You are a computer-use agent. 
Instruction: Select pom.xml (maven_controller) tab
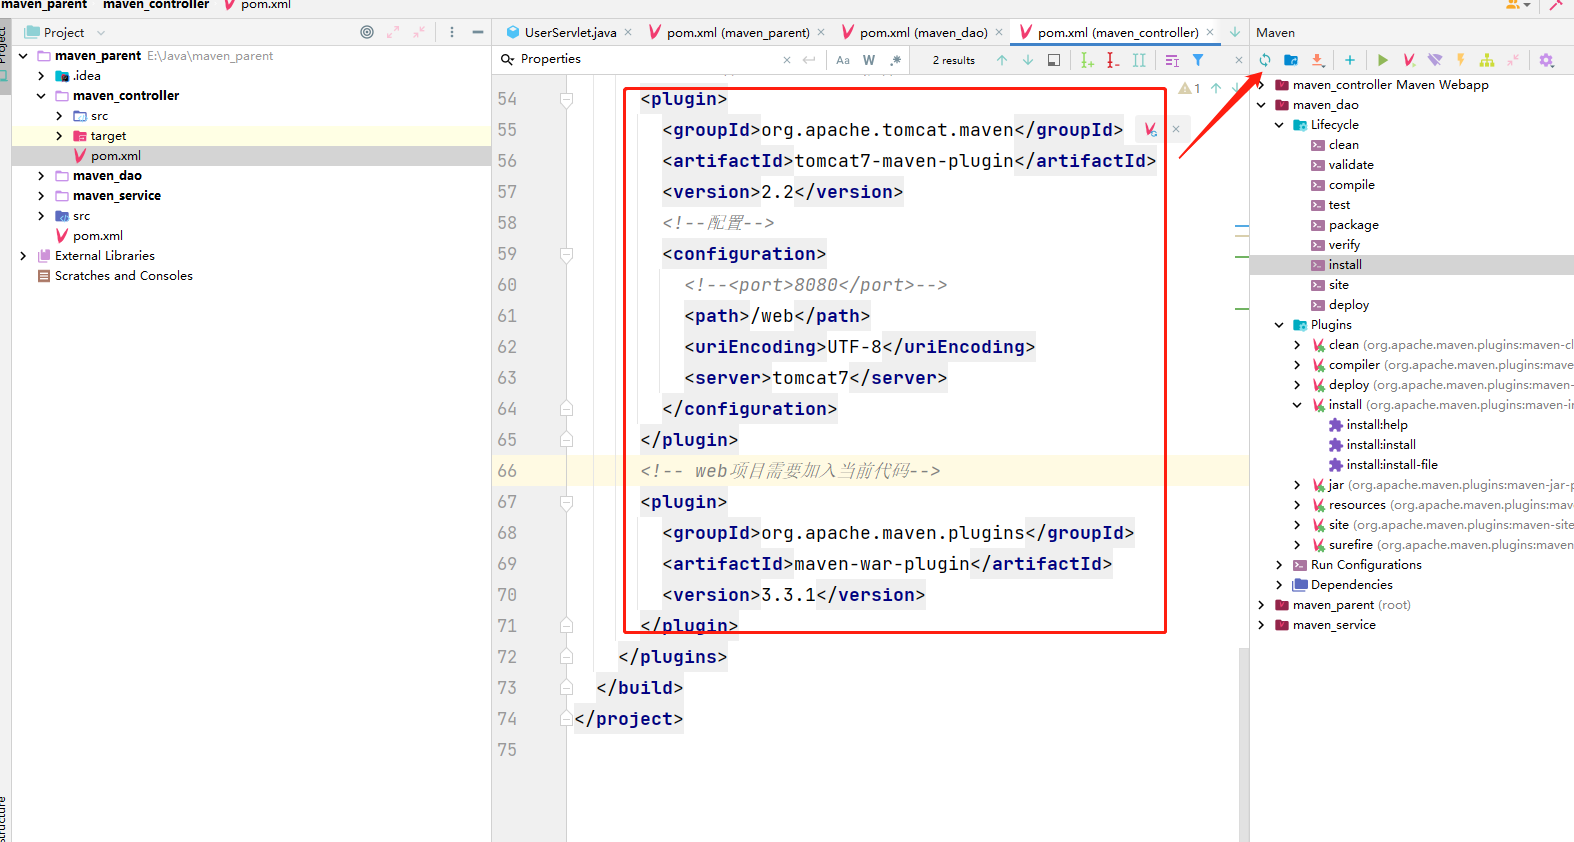pos(1117,32)
